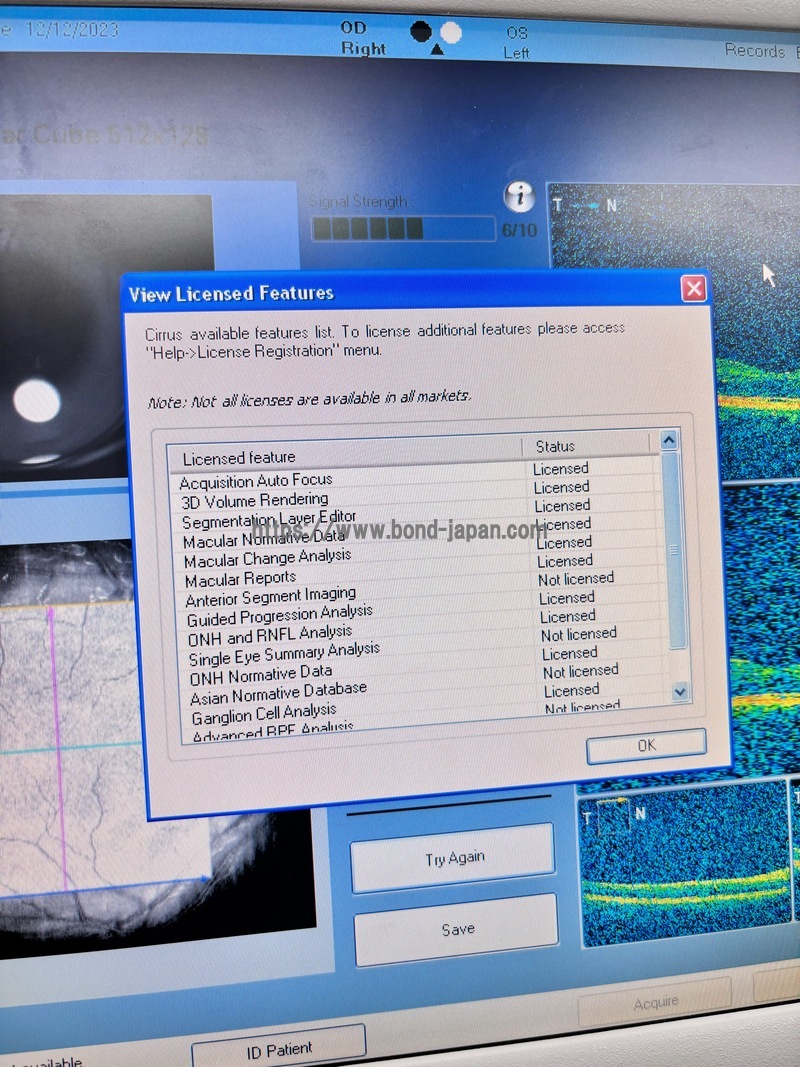Screen dimensions: 800x1067
Task: Click the Try Again button
Action: click(x=453, y=858)
